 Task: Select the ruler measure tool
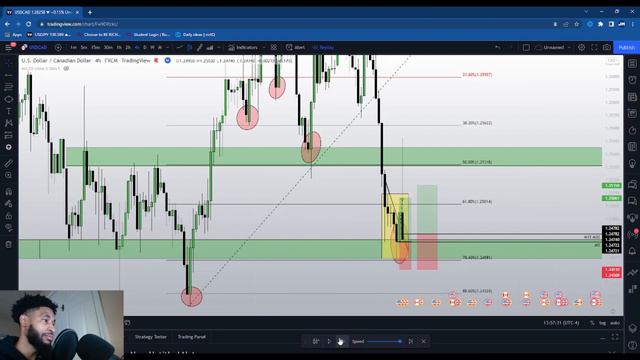(x=9, y=163)
